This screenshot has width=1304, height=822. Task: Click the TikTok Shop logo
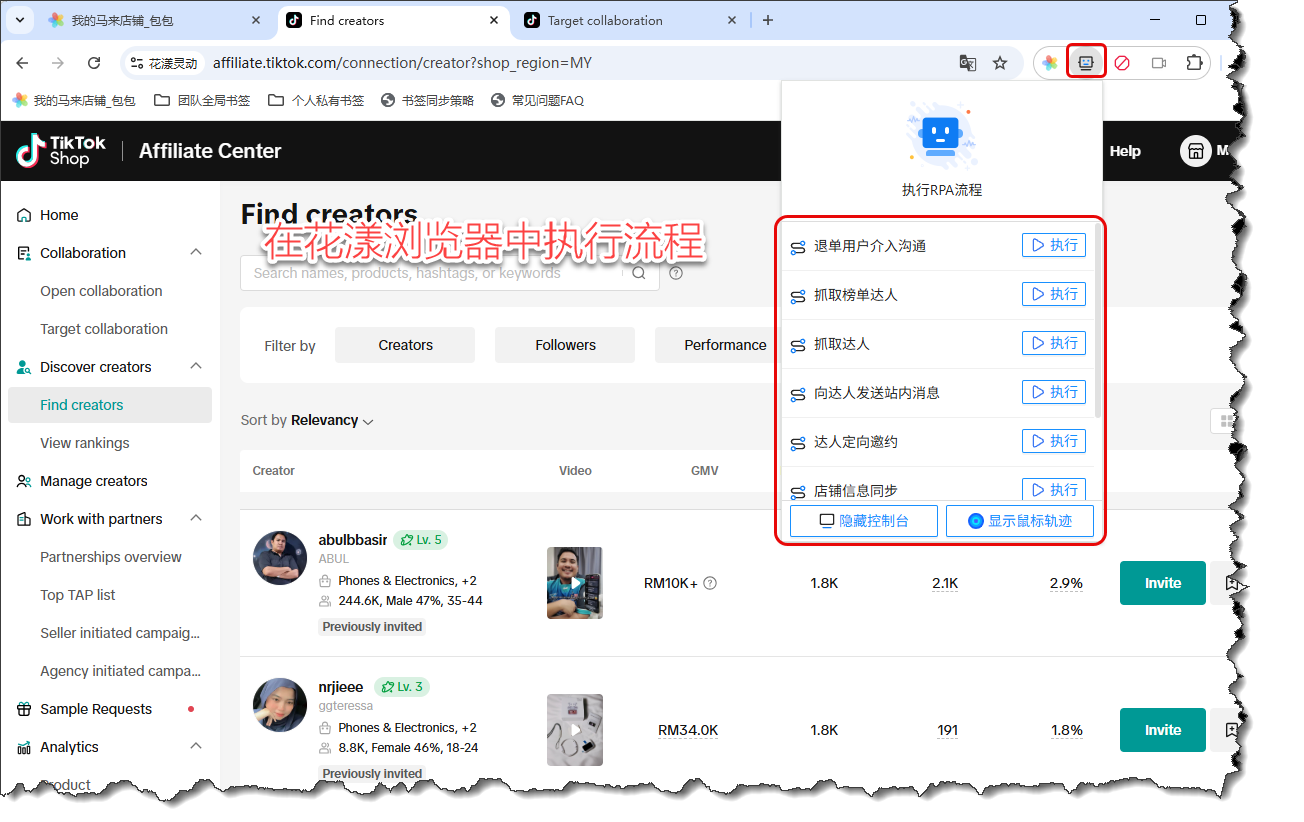click(61, 151)
